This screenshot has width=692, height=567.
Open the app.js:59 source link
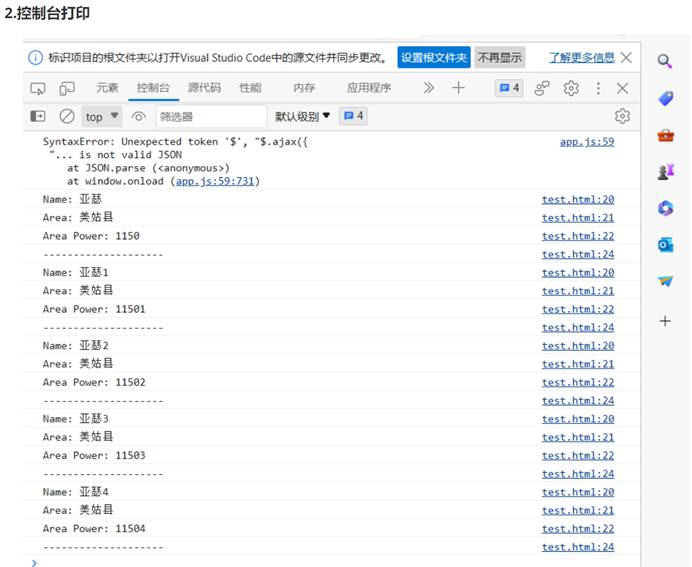point(587,142)
